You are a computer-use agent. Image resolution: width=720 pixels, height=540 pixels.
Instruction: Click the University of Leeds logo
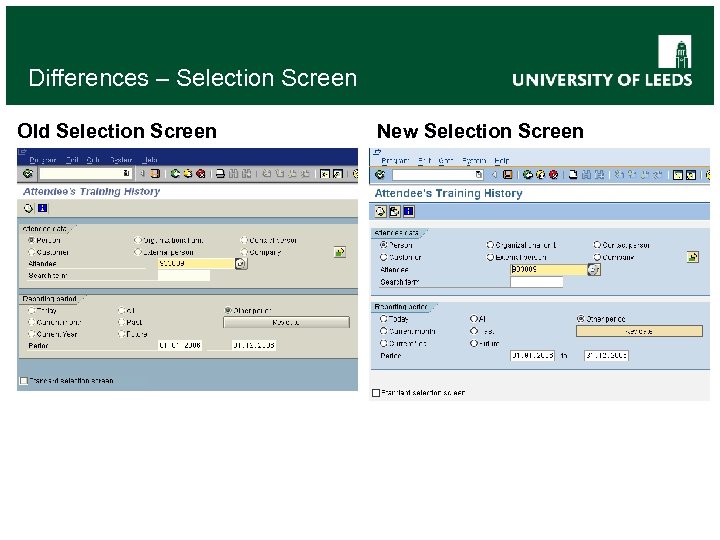(602, 61)
